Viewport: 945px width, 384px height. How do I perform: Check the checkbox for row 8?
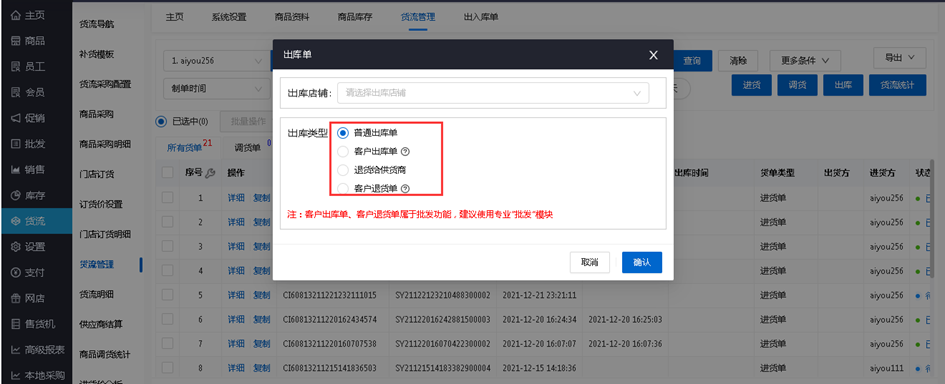[x=168, y=368]
